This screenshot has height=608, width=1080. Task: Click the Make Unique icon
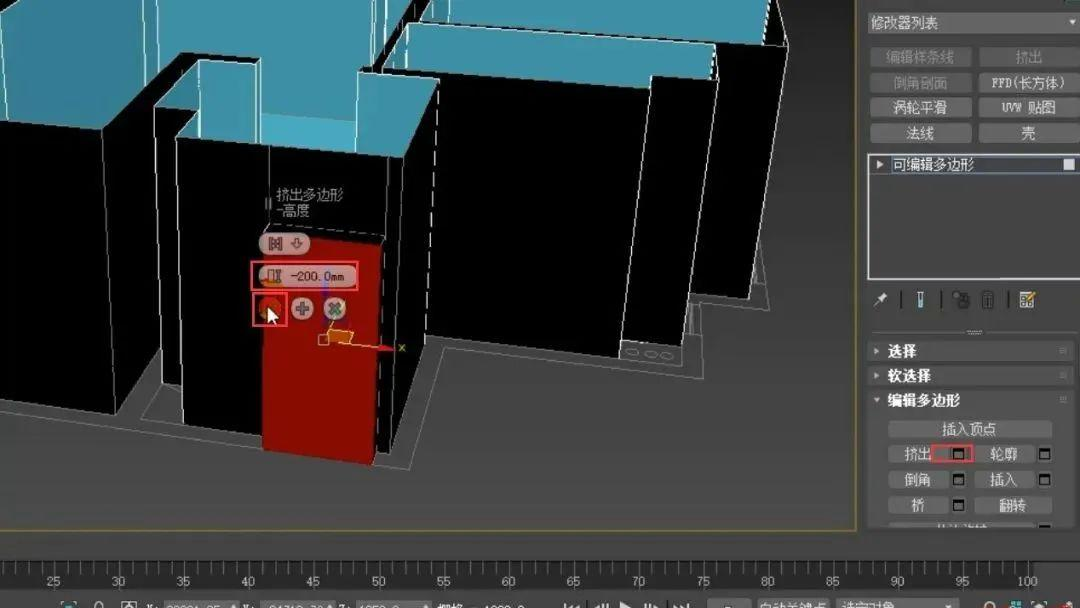click(x=960, y=300)
